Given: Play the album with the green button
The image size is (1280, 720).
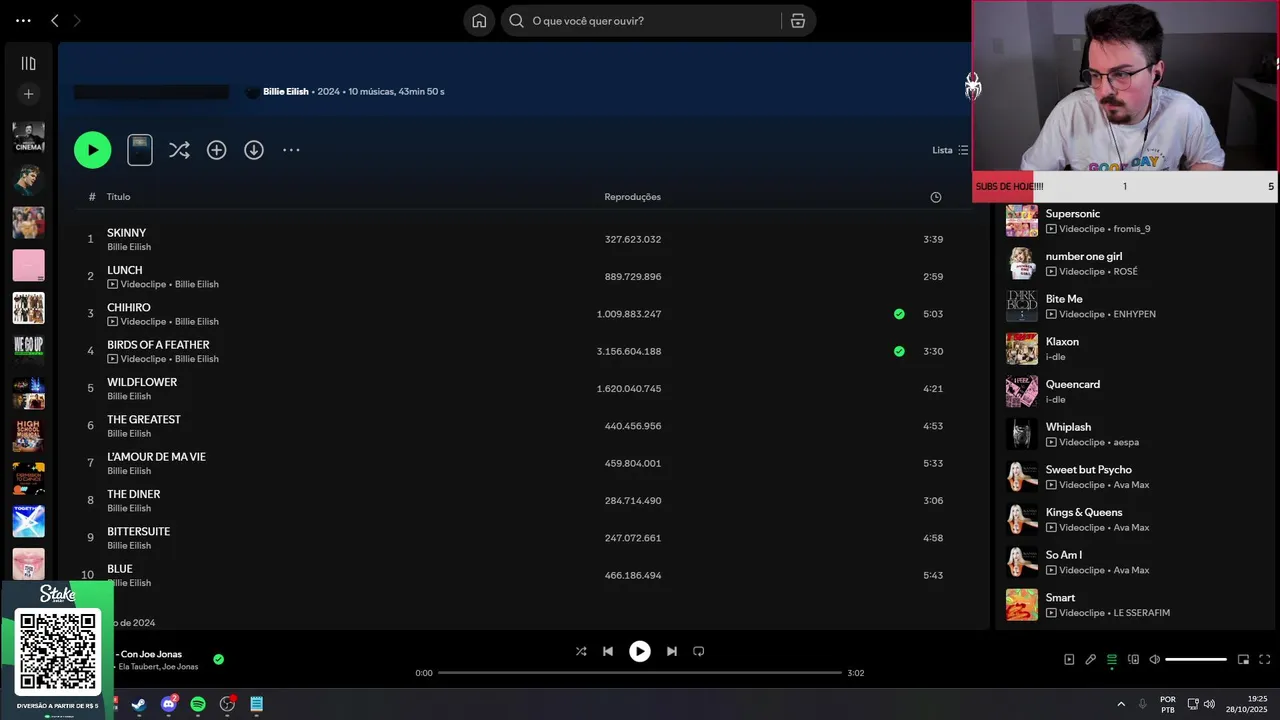Looking at the screenshot, I should click(x=92, y=150).
